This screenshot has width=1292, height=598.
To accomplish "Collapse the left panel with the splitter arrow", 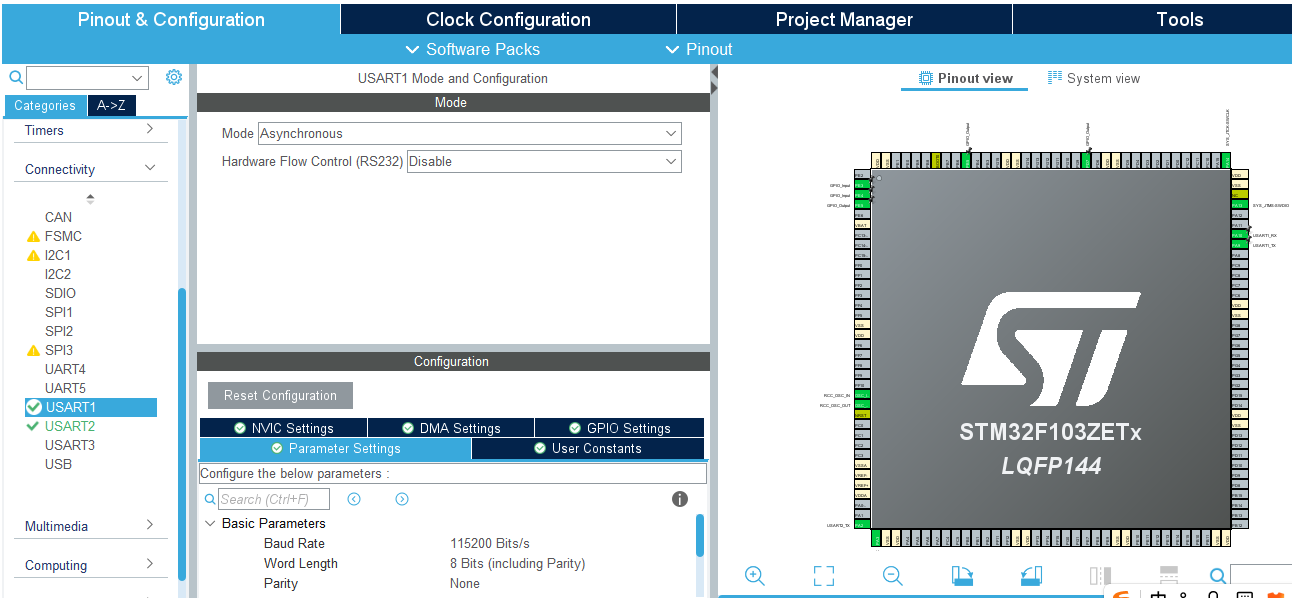I will coord(714,72).
